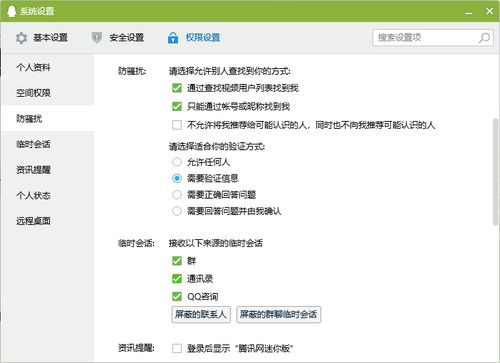The height and width of the screenshot is (363, 500).
Task: Uncheck 只能通过帐号或昵称找到我
Action: tap(177, 106)
